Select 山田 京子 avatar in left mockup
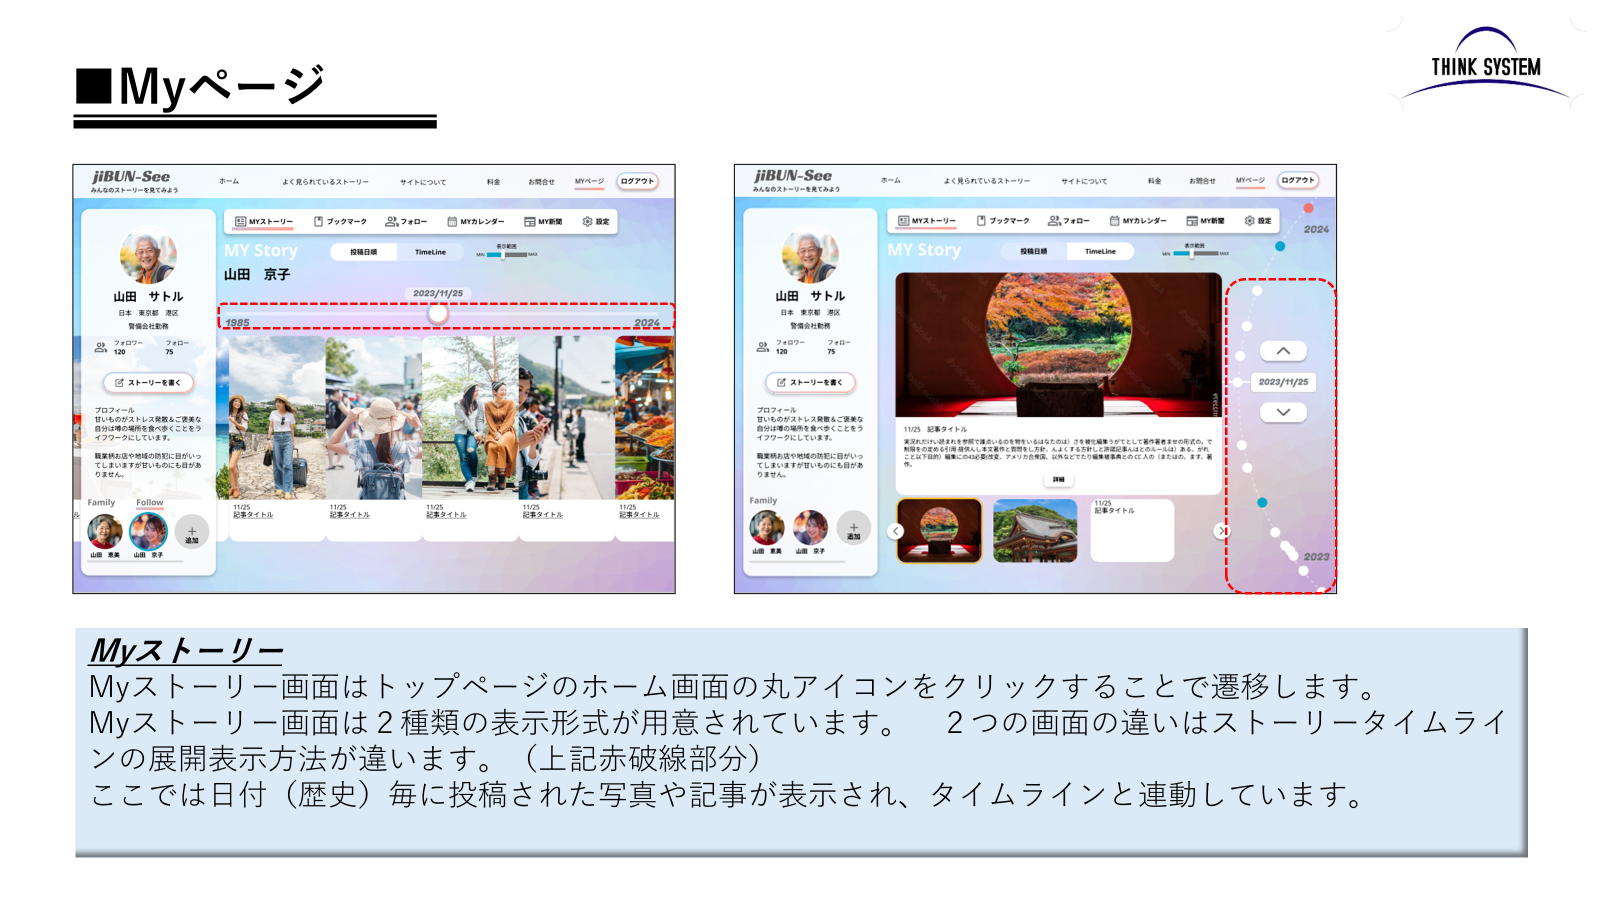 149,532
